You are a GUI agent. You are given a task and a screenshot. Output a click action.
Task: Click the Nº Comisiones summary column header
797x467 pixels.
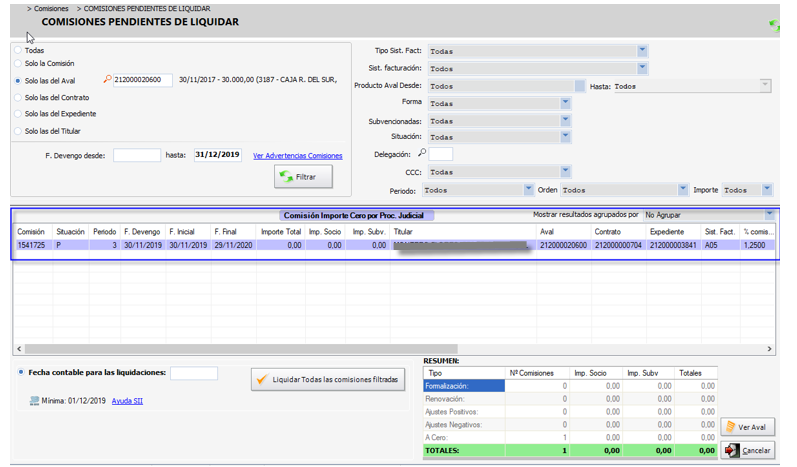point(537,373)
